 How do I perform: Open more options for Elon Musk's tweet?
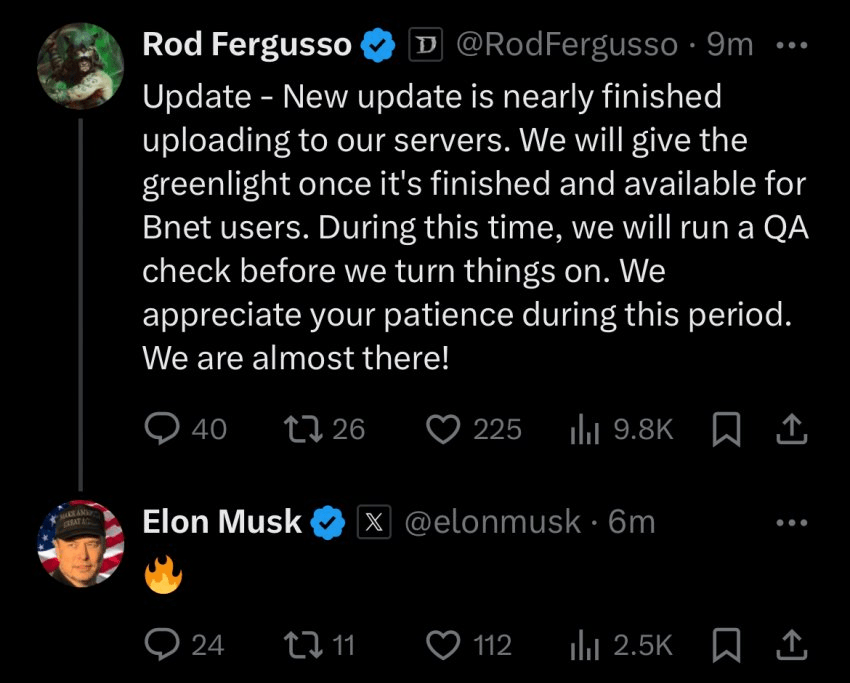(792, 522)
